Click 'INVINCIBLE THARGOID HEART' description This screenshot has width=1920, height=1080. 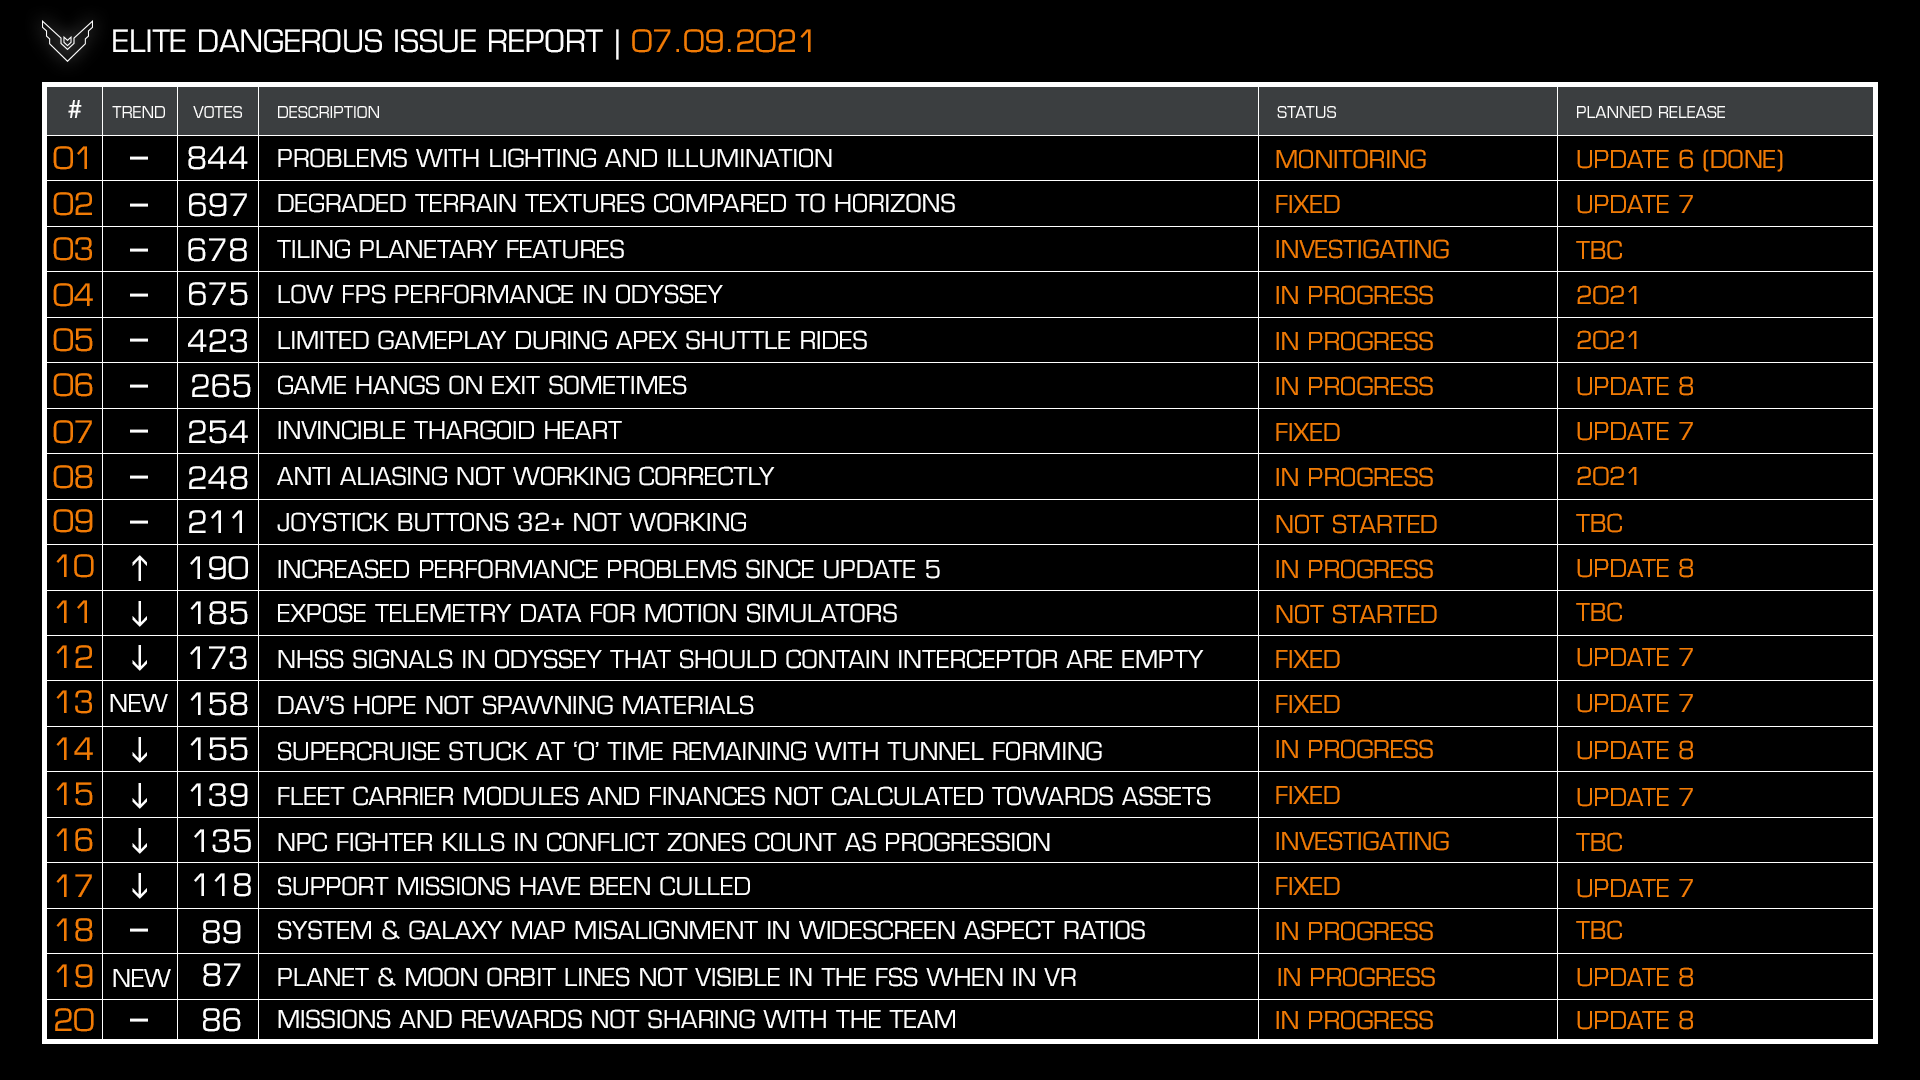449,431
